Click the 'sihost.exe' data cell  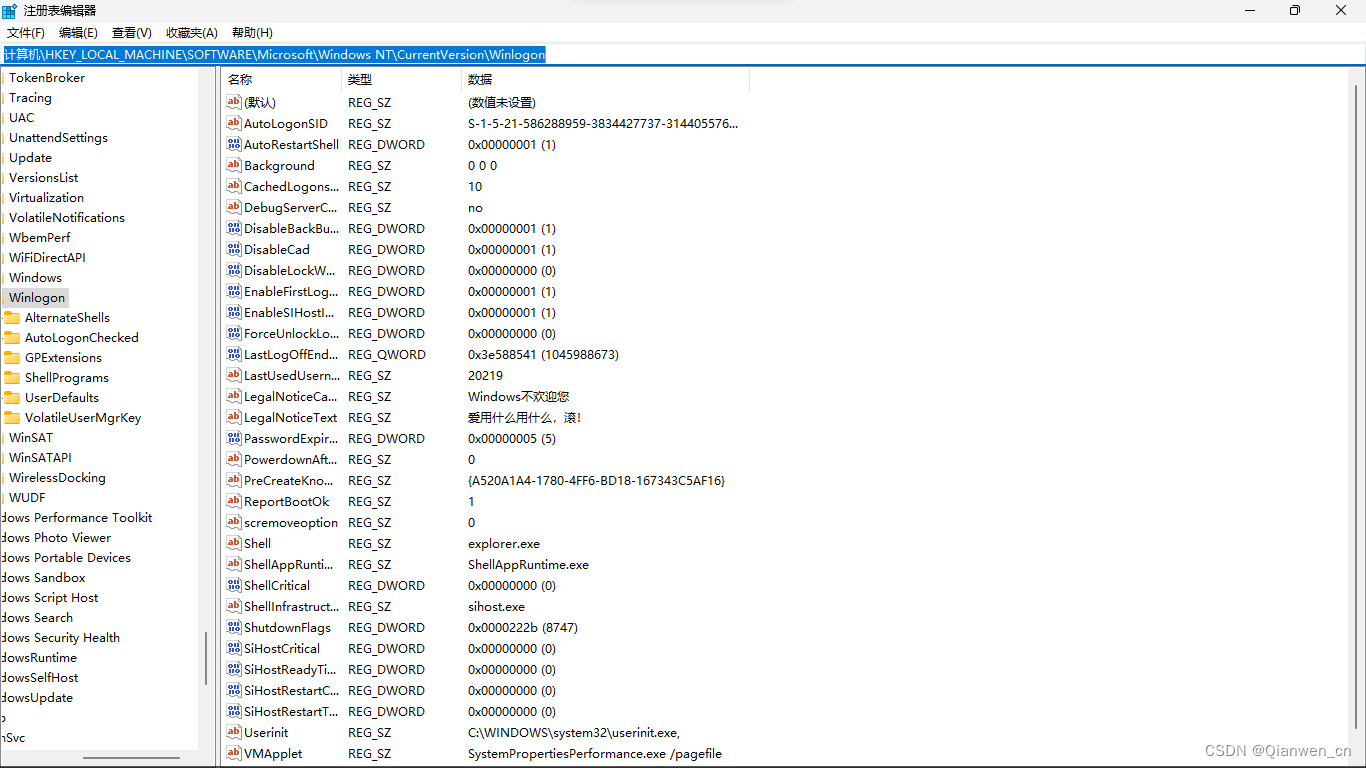(x=496, y=607)
